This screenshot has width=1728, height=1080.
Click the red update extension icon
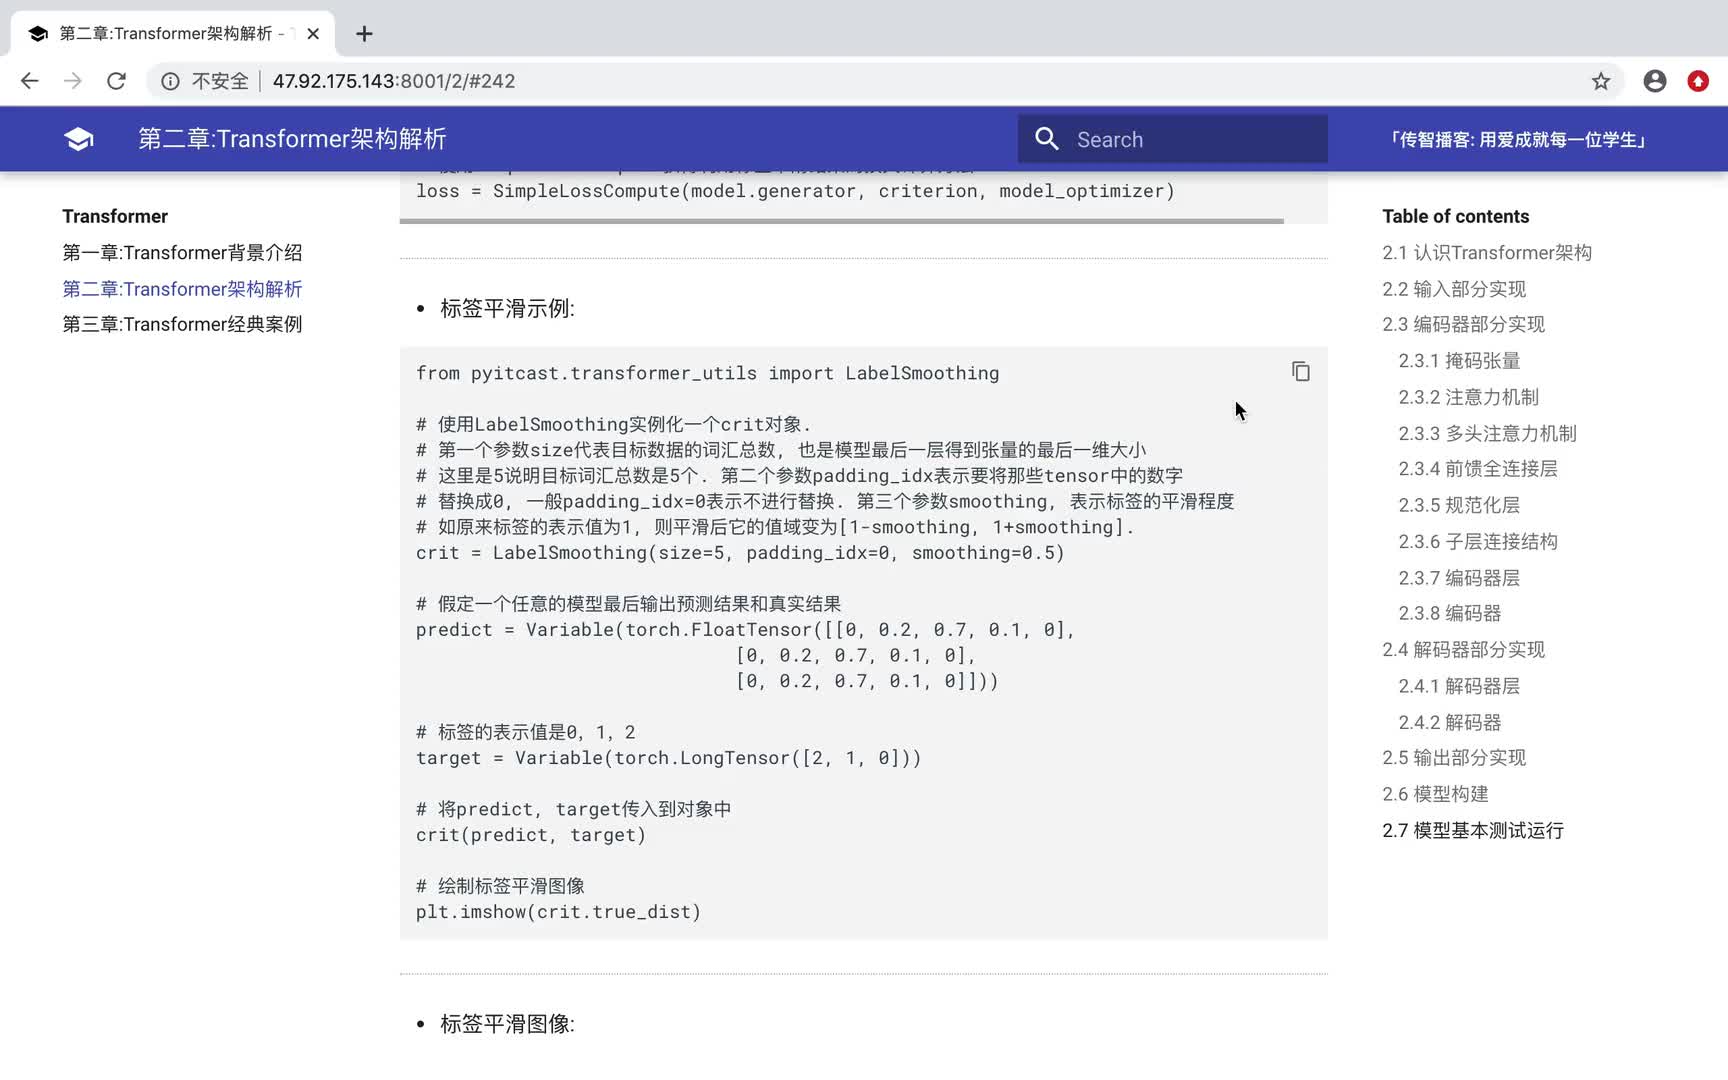tap(1698, 81)
